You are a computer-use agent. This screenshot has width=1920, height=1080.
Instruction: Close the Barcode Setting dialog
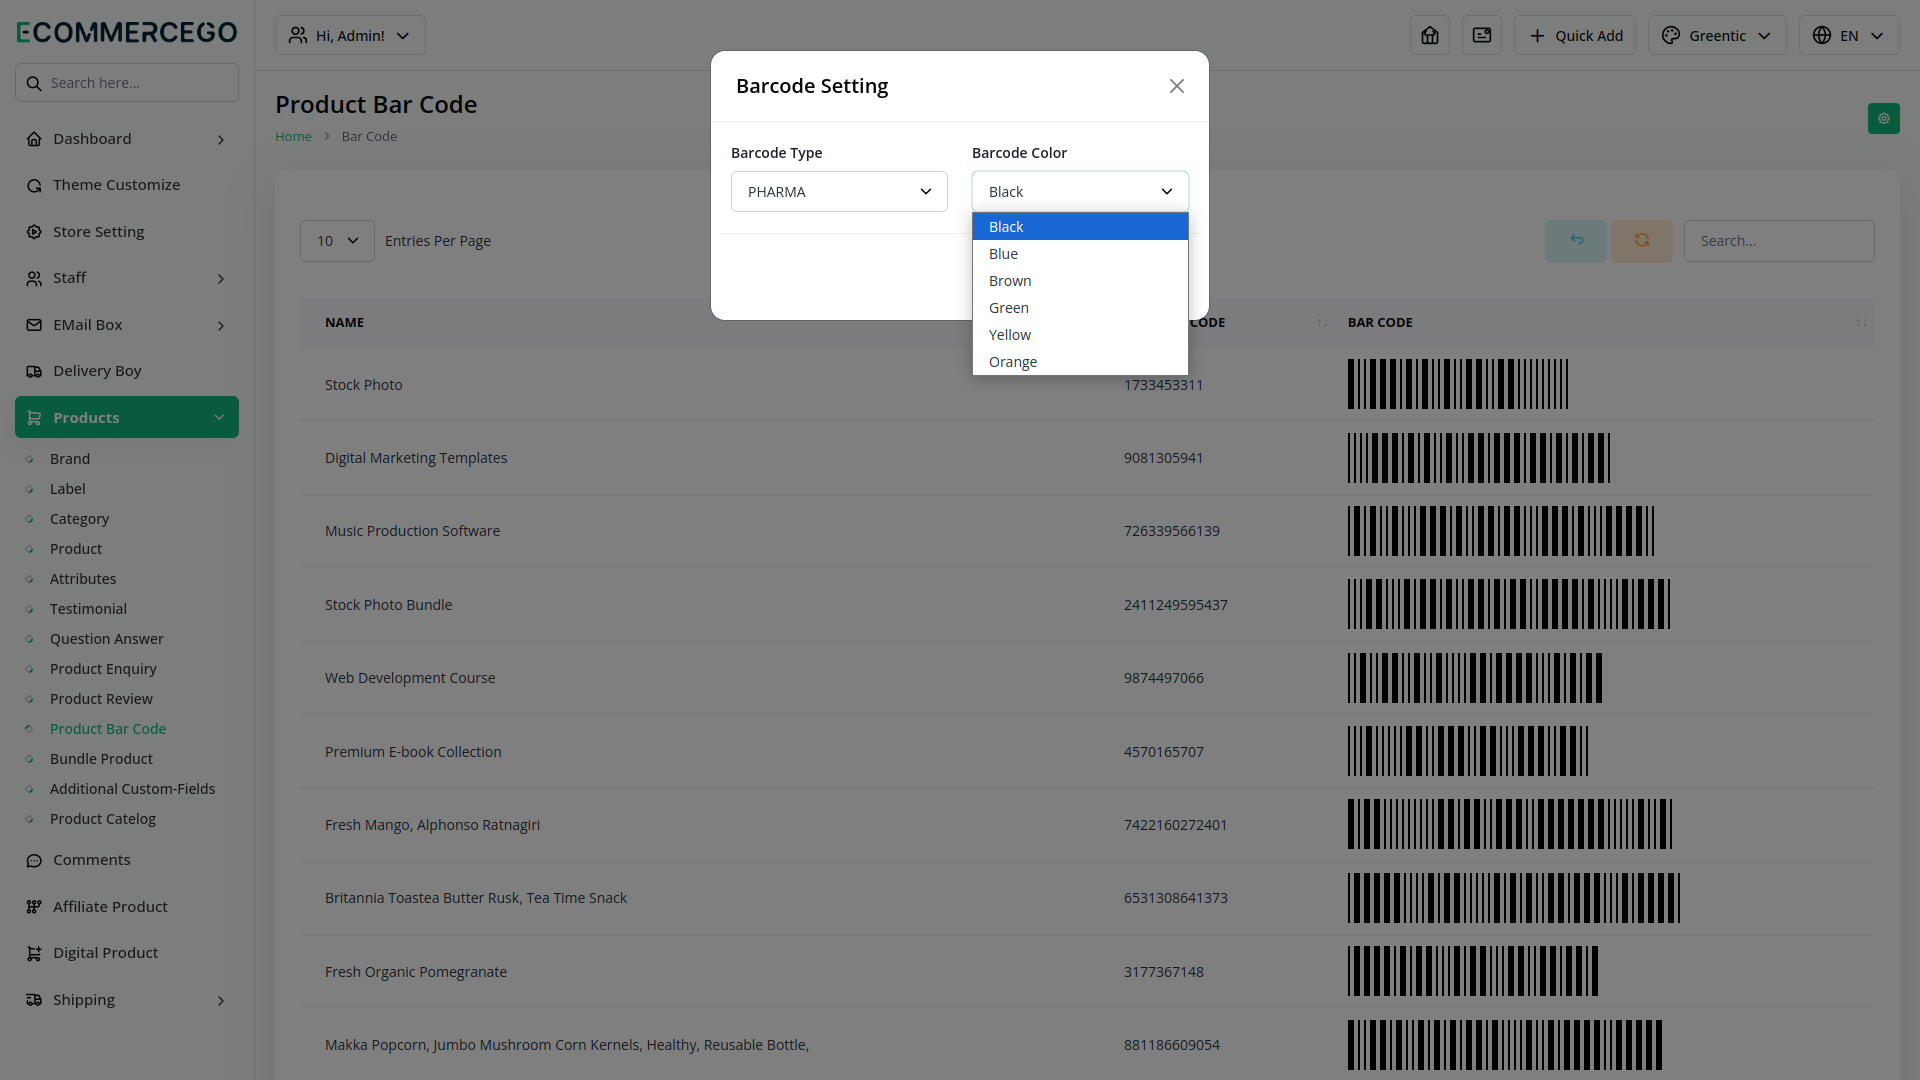pyautogui.click(x=1177, y=86)
